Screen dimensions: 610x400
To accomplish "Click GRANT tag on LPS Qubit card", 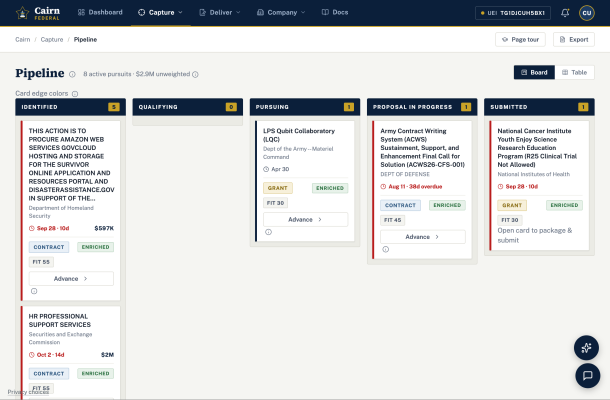I will click(278, 188).
